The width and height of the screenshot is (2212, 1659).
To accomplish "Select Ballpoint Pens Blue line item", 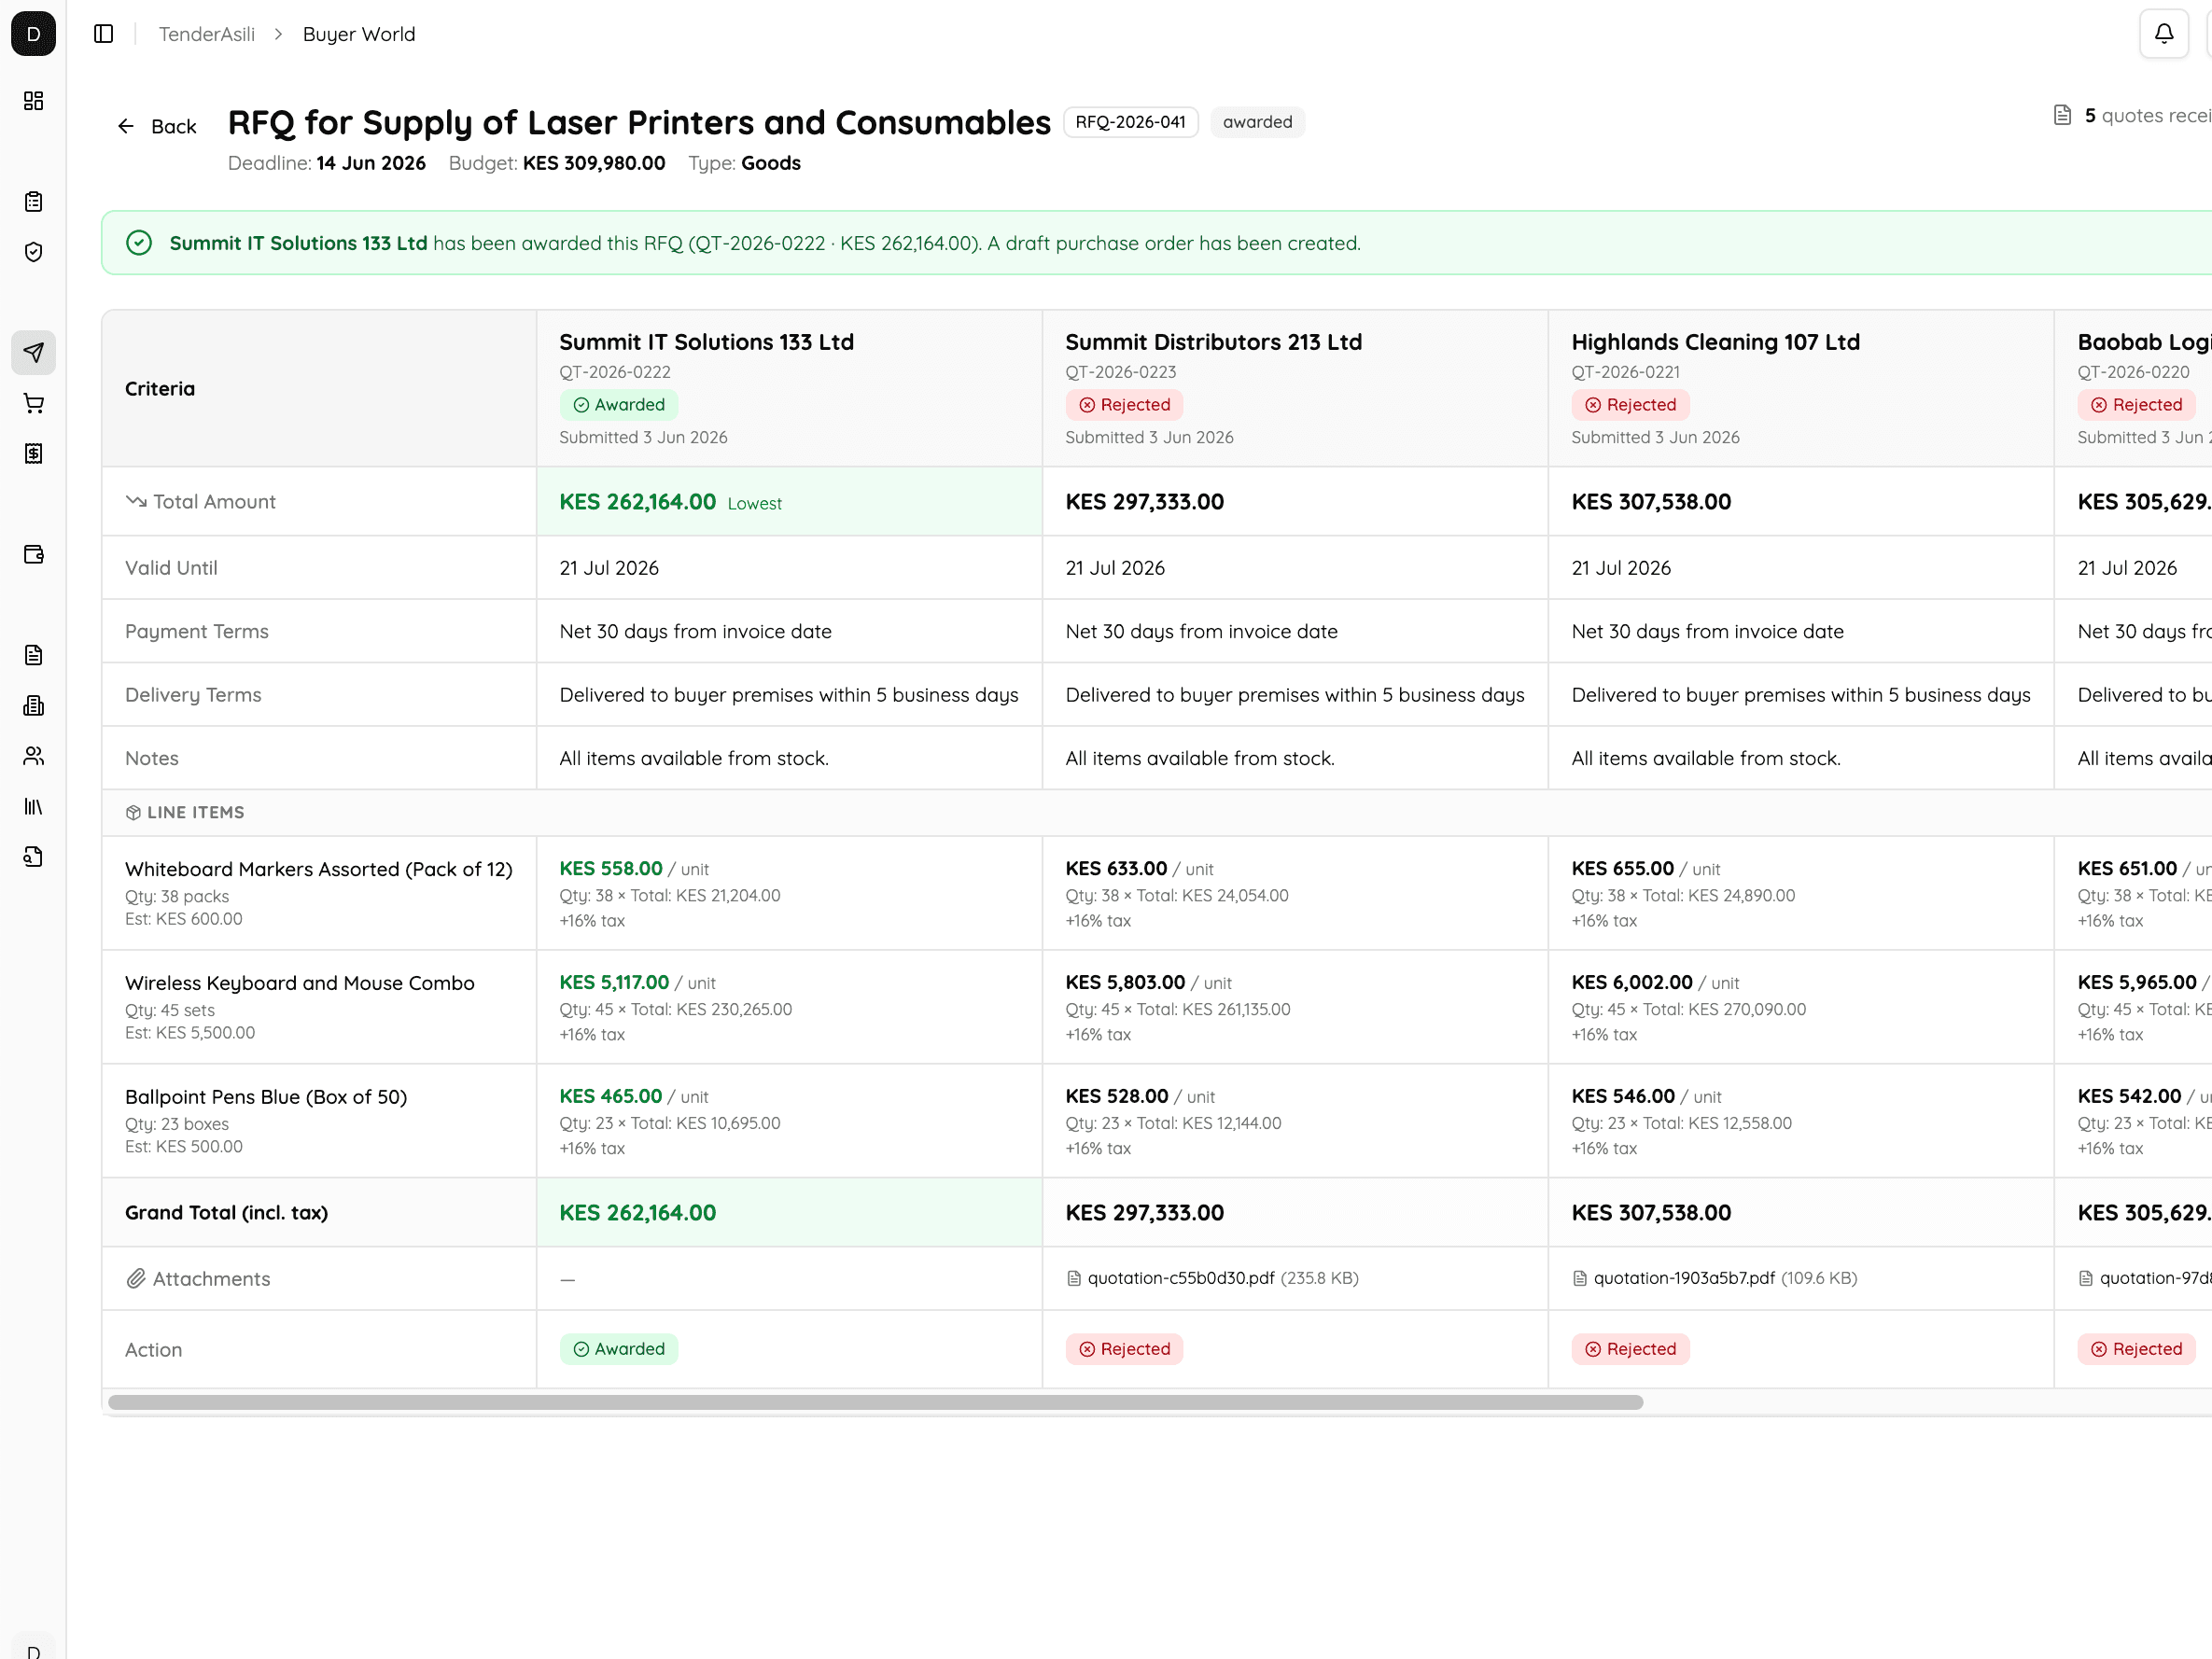I will (x=266, y=1098).
